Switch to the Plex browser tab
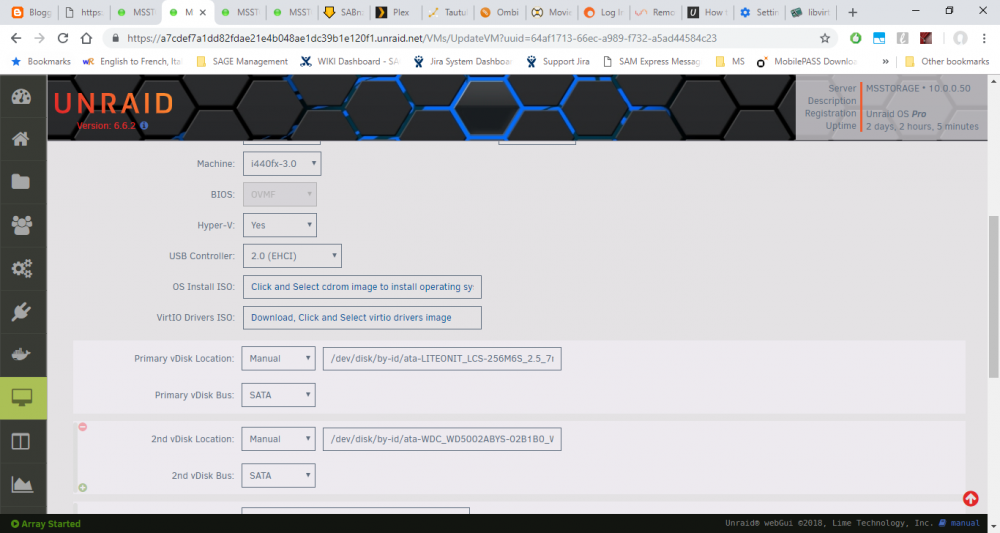The image size is (1000, 533). [395, 12]
